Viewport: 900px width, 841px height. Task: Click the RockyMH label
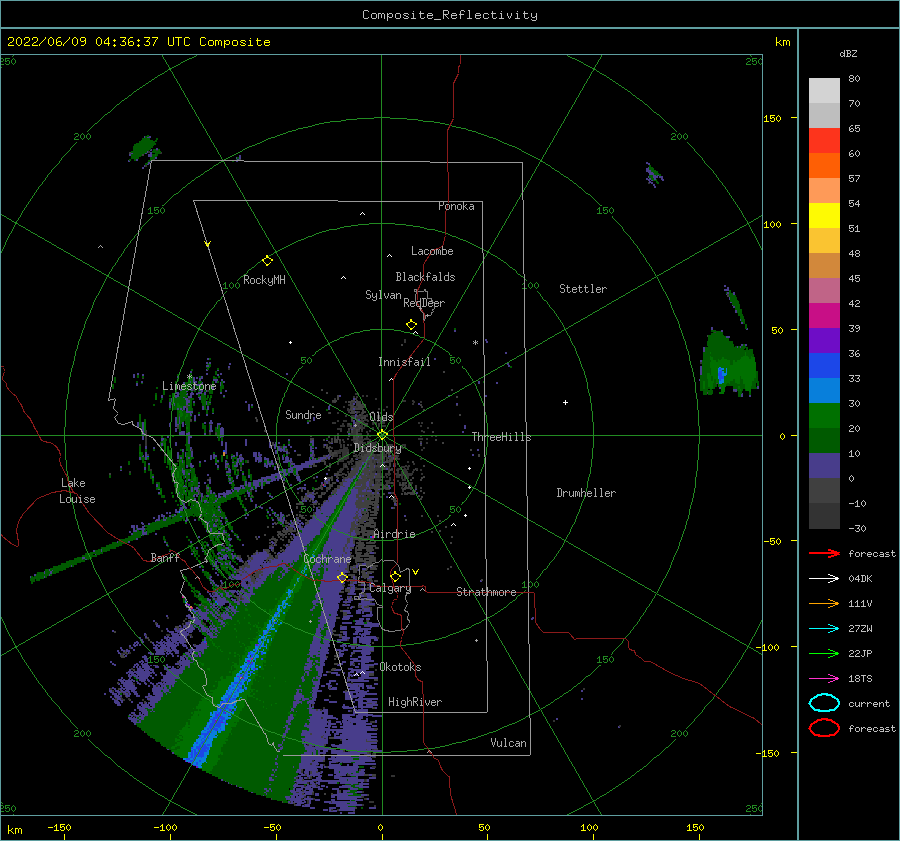click(x=264, y=280)
